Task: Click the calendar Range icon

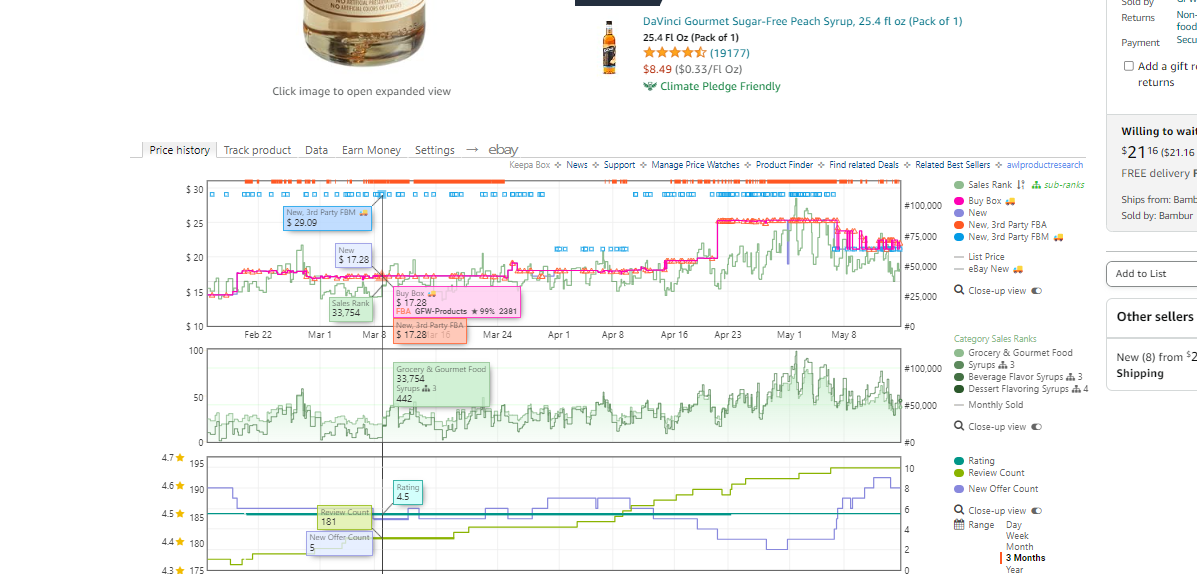Action: point(960,524)
